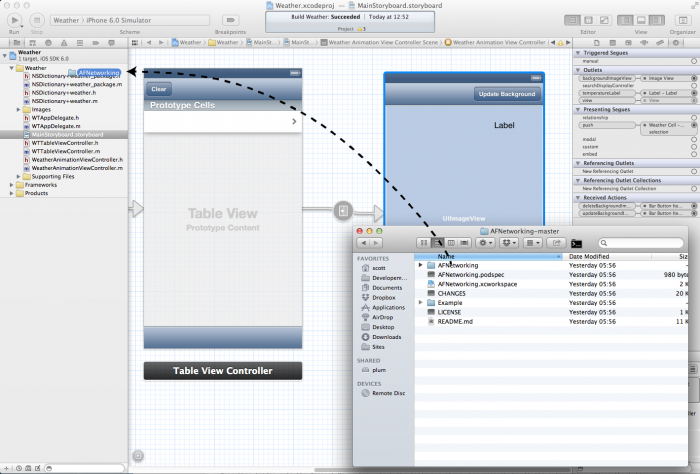Toggle the Navigator pane visibility

[x=624, y=20]
